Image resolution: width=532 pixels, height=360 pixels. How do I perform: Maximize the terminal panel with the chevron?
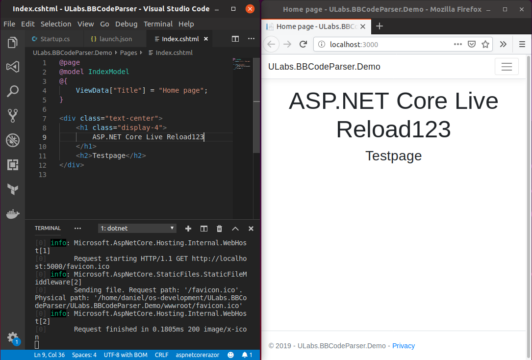[x=235, y=229]
